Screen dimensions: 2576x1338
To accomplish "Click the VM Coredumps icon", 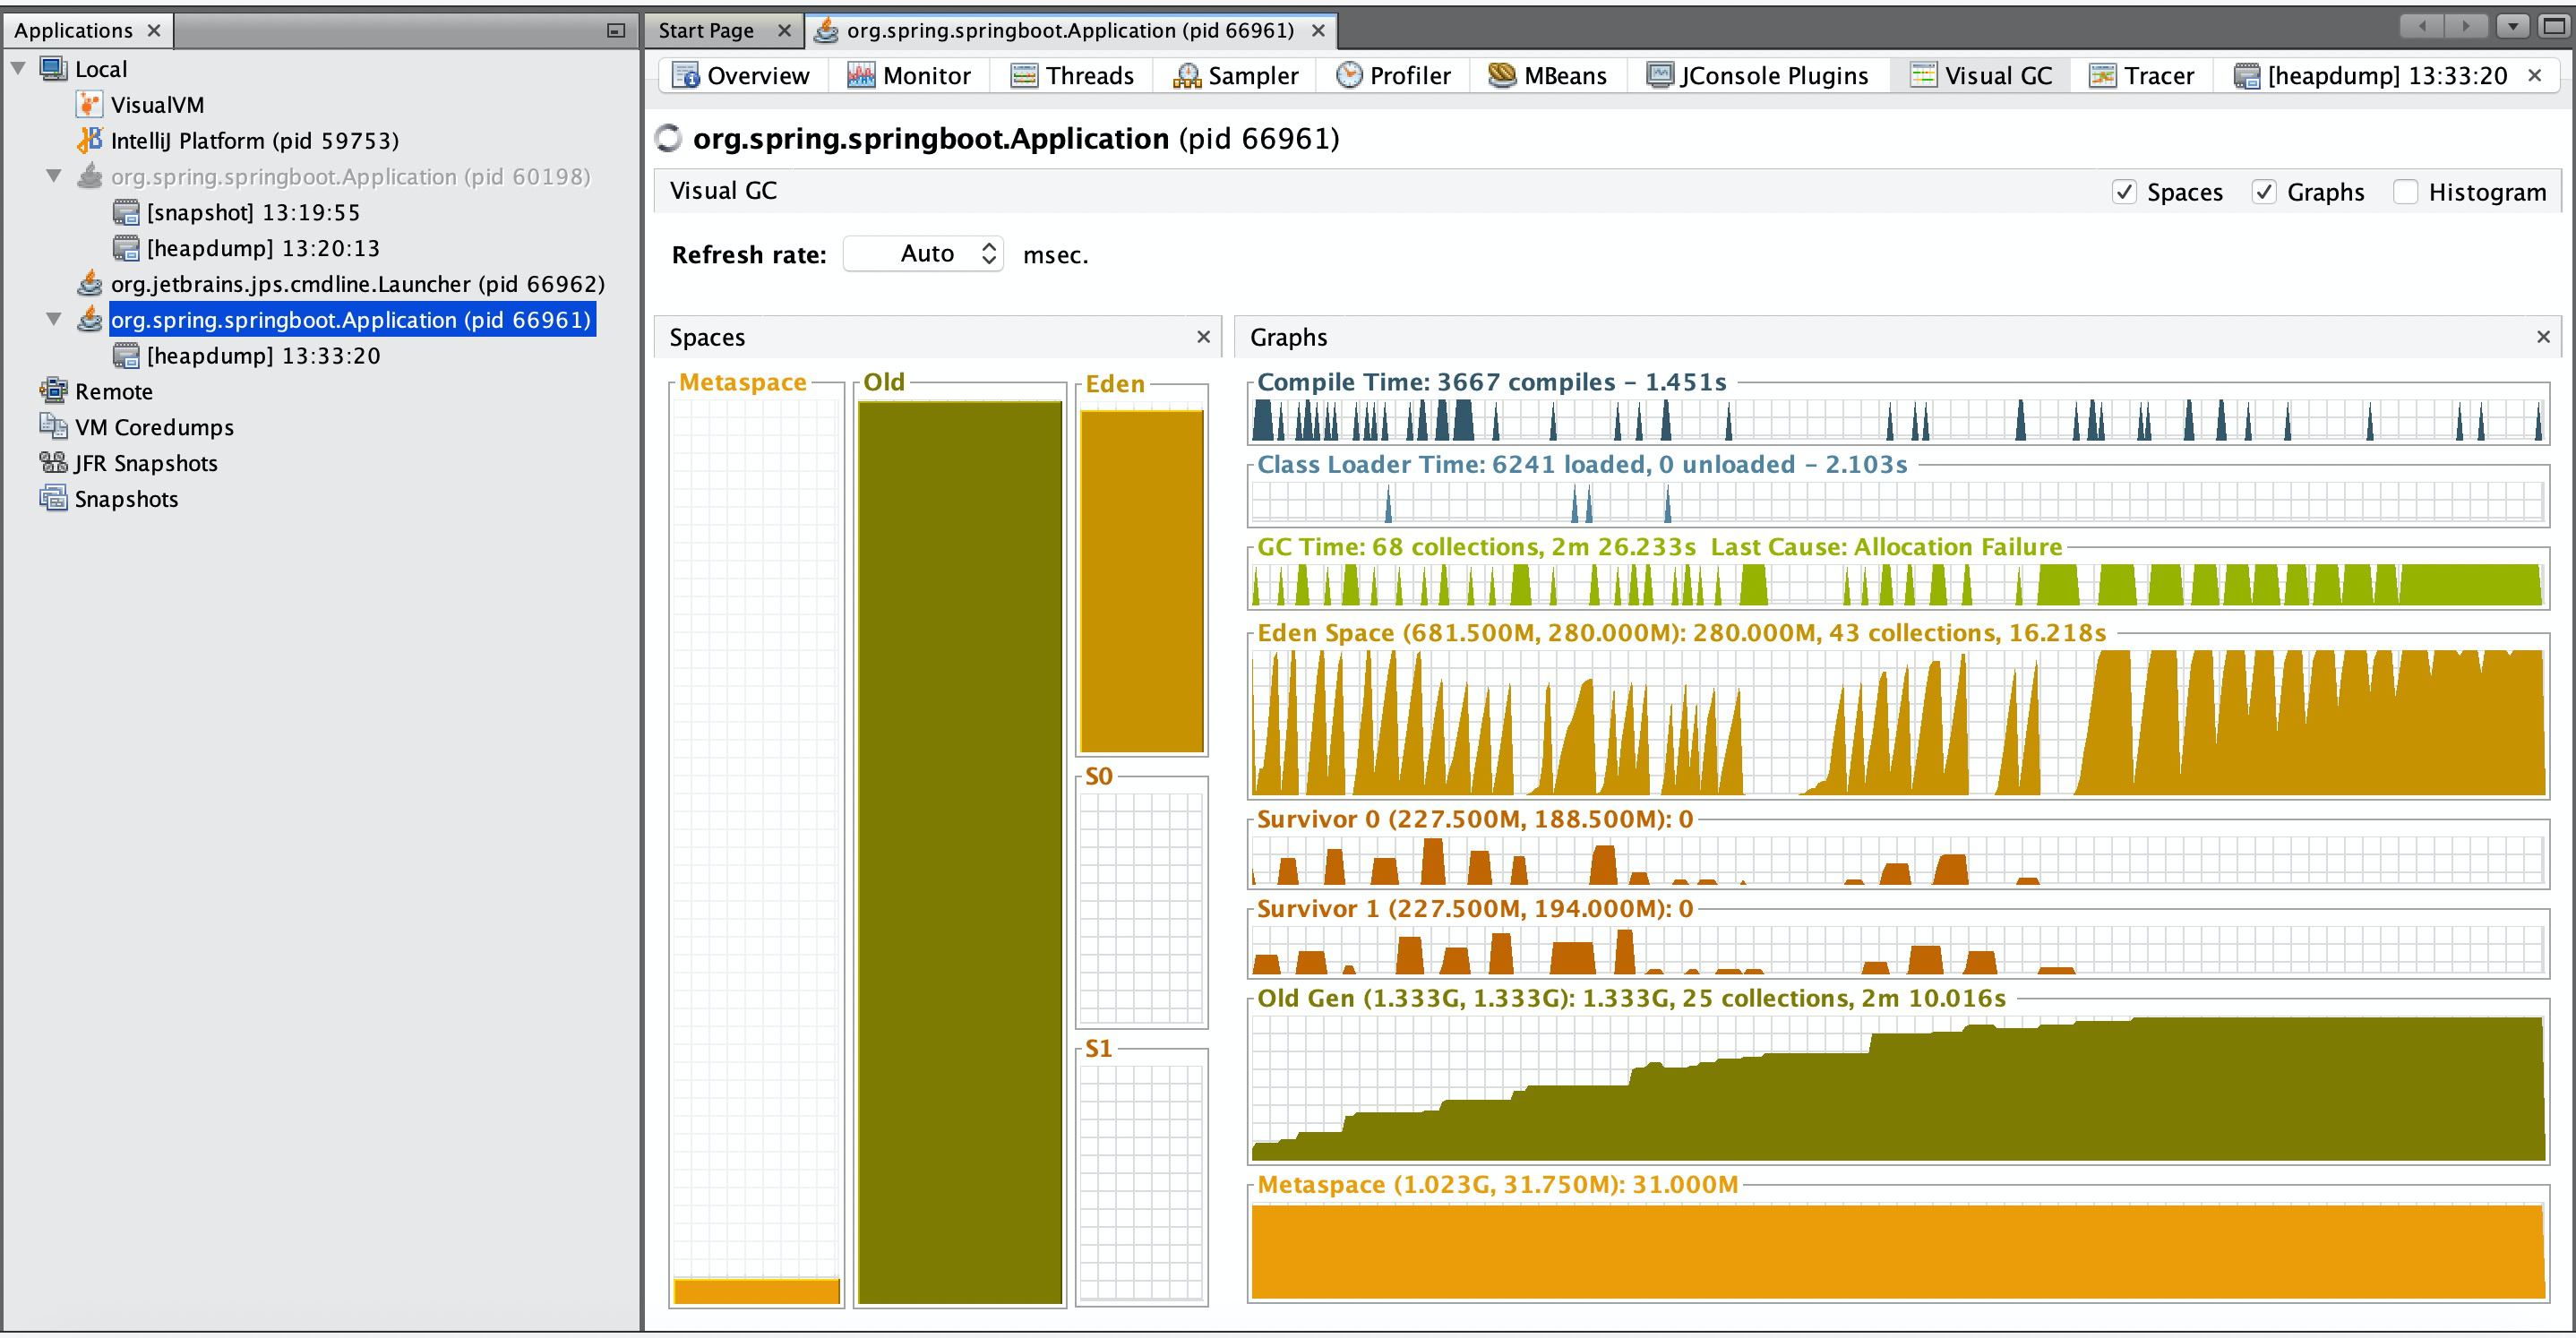I will pos(53,427).
